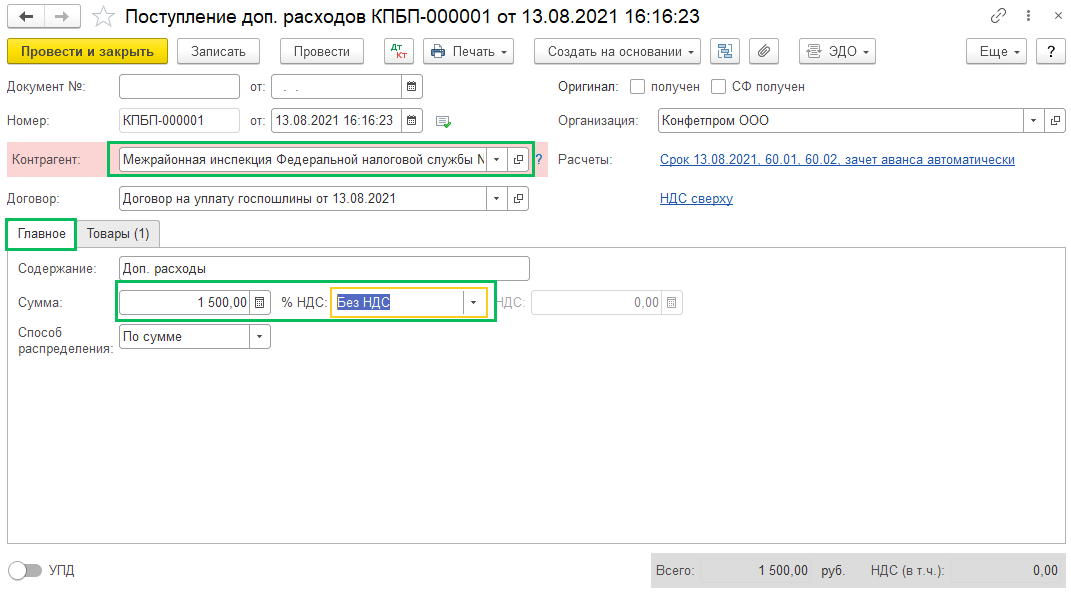Add document to favorites with star

coord(102,17)
